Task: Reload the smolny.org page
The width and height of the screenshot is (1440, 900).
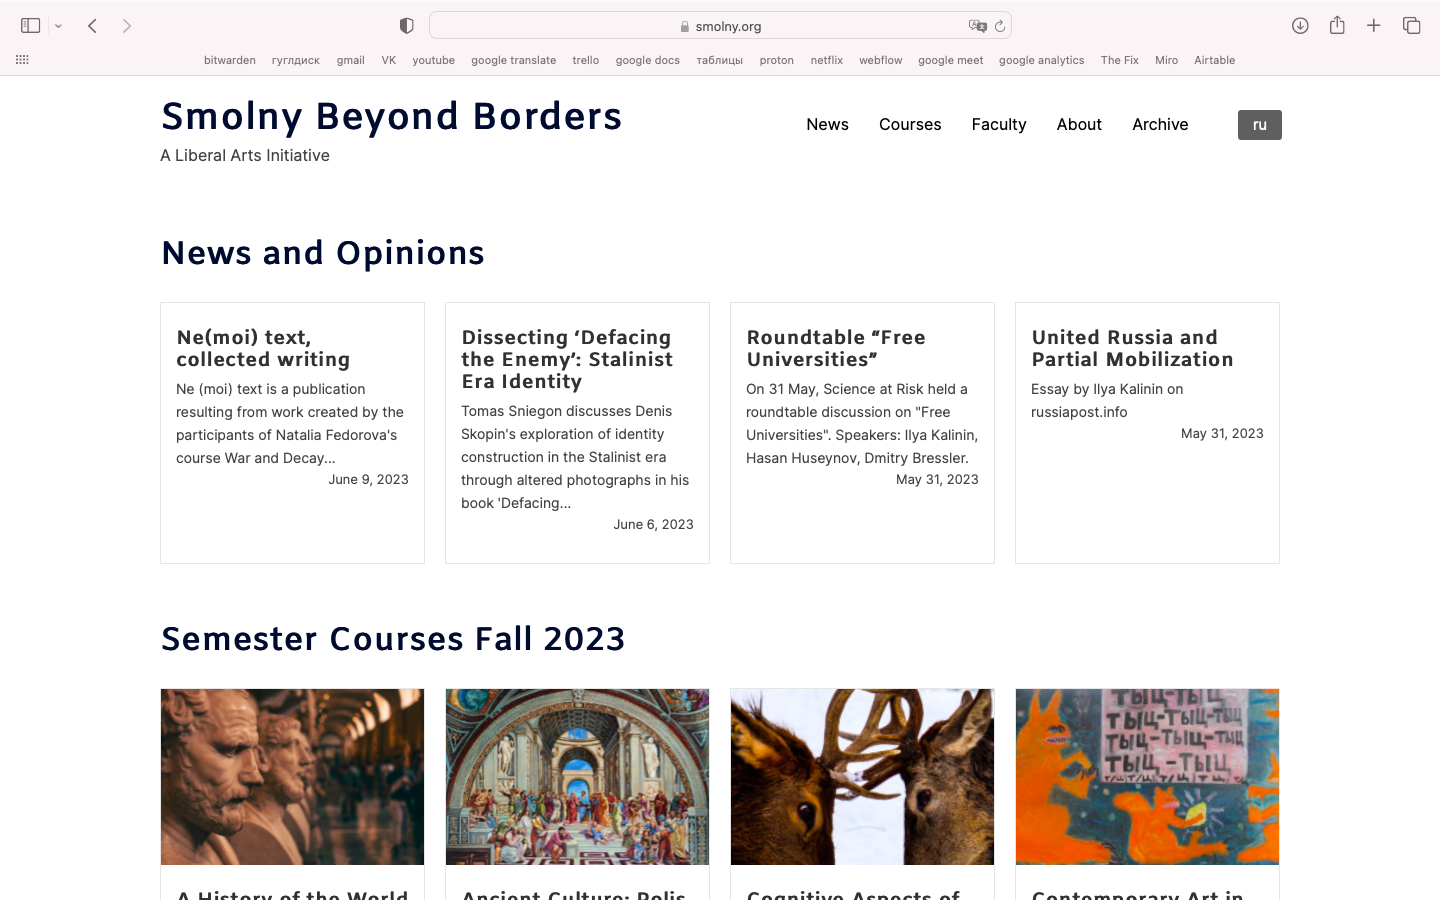Action: click(1000, 26)
